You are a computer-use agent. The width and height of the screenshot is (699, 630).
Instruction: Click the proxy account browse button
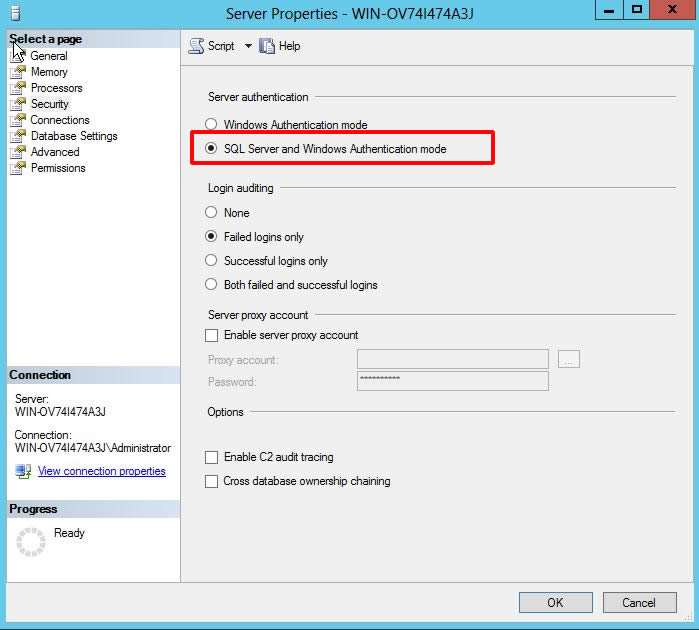(568, 359)
